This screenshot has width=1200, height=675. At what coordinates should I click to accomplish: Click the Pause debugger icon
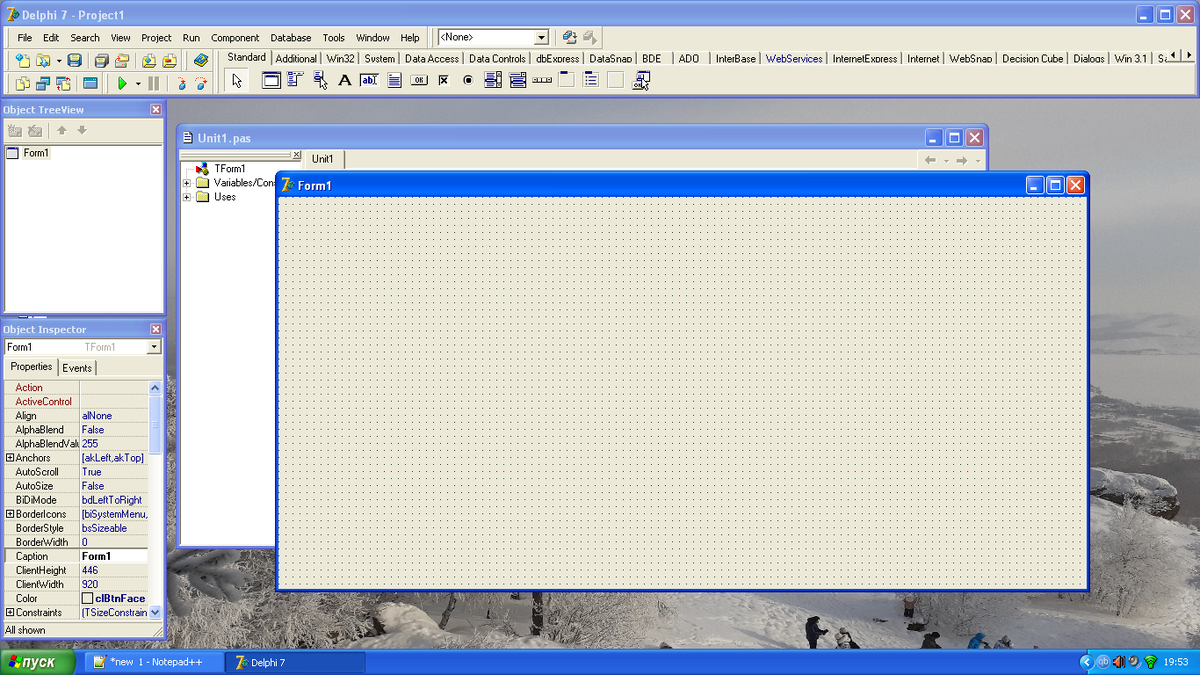[154, 83]
